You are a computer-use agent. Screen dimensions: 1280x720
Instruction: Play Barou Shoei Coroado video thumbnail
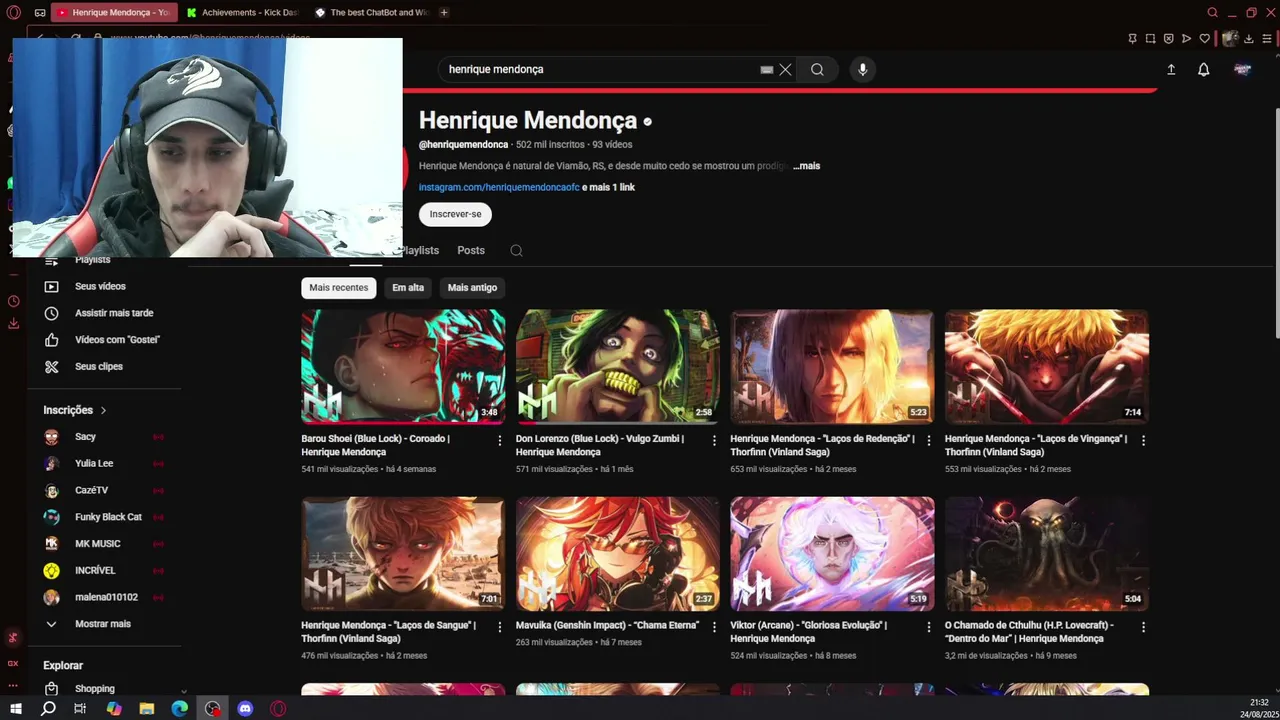click(x=403, y=367)
